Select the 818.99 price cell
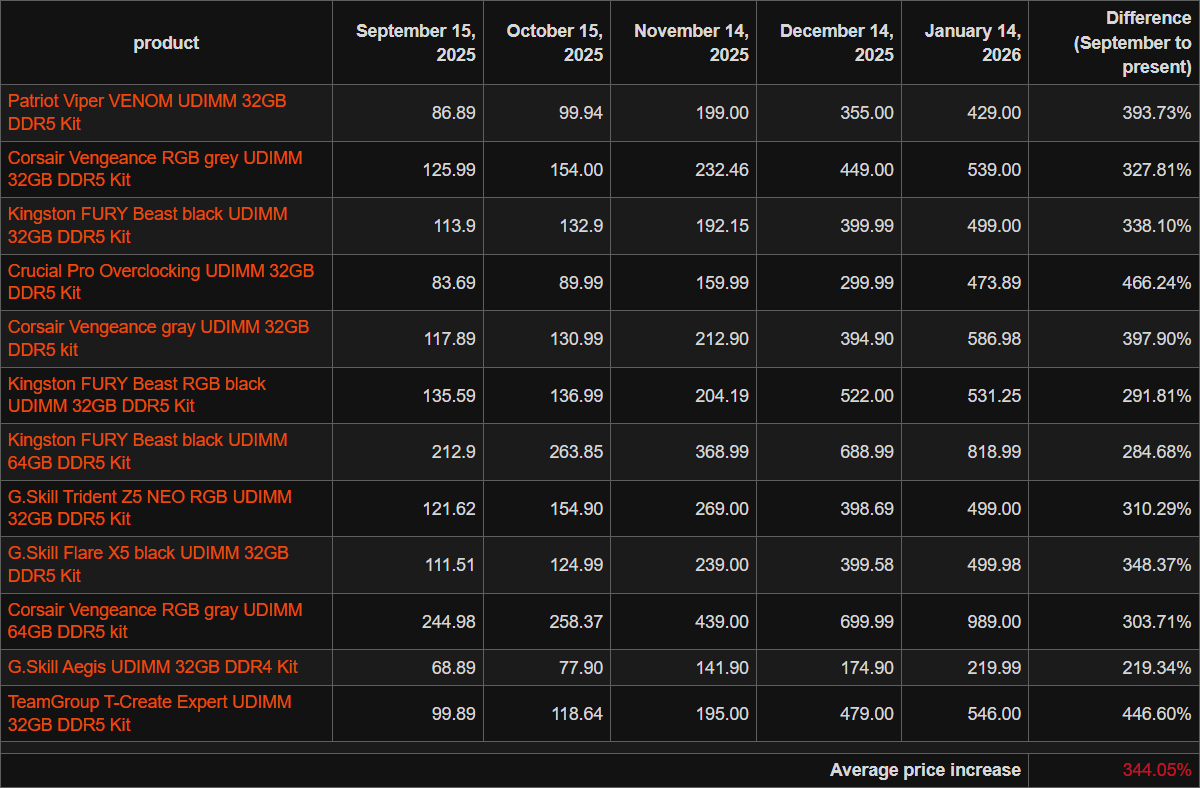 click(x=965, y=452)
